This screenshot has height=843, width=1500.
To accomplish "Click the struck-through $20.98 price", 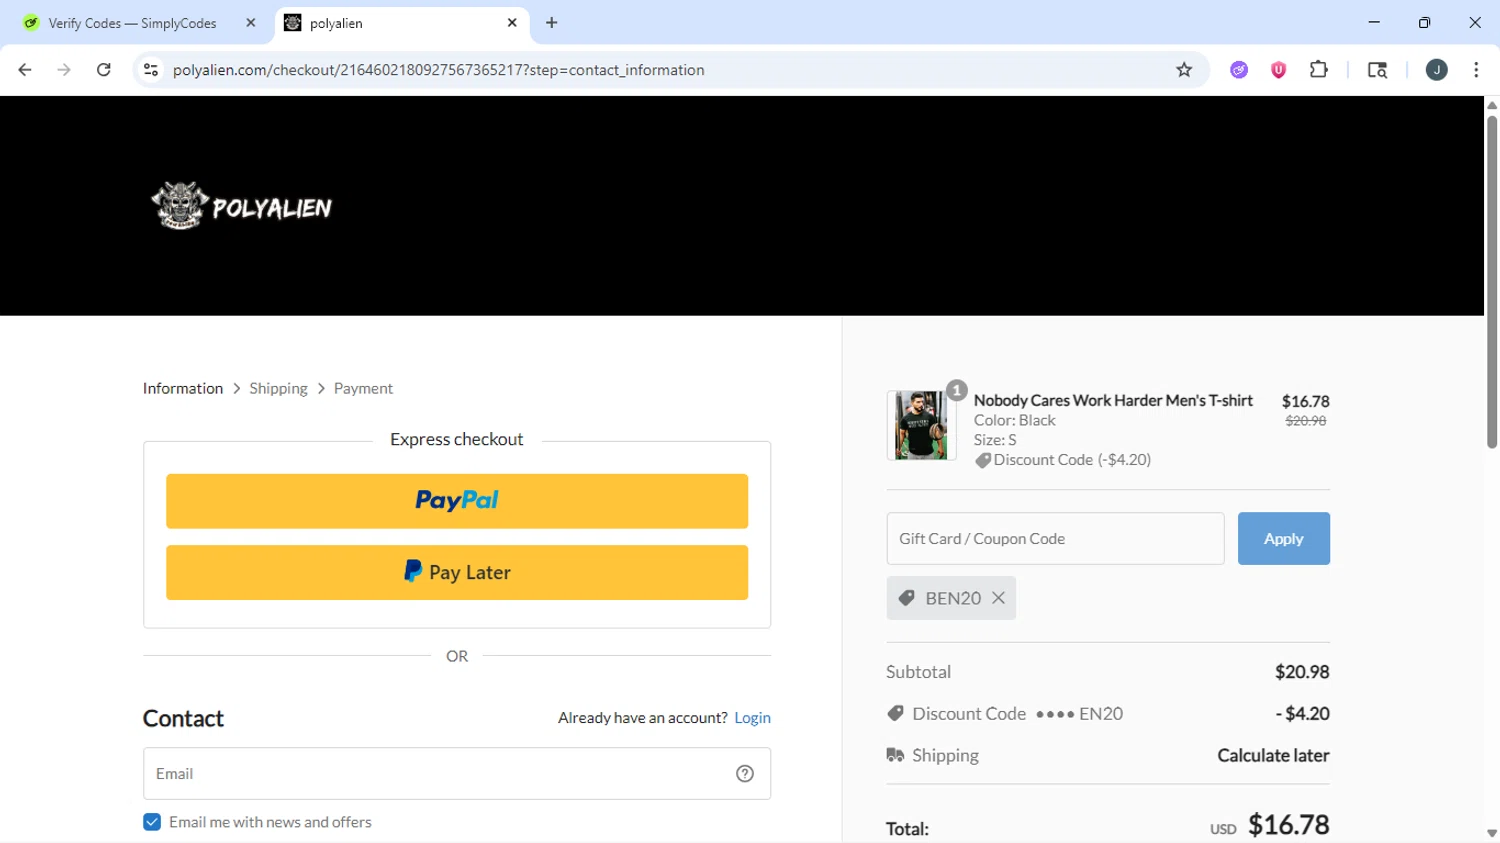I will pos(1306,421).
